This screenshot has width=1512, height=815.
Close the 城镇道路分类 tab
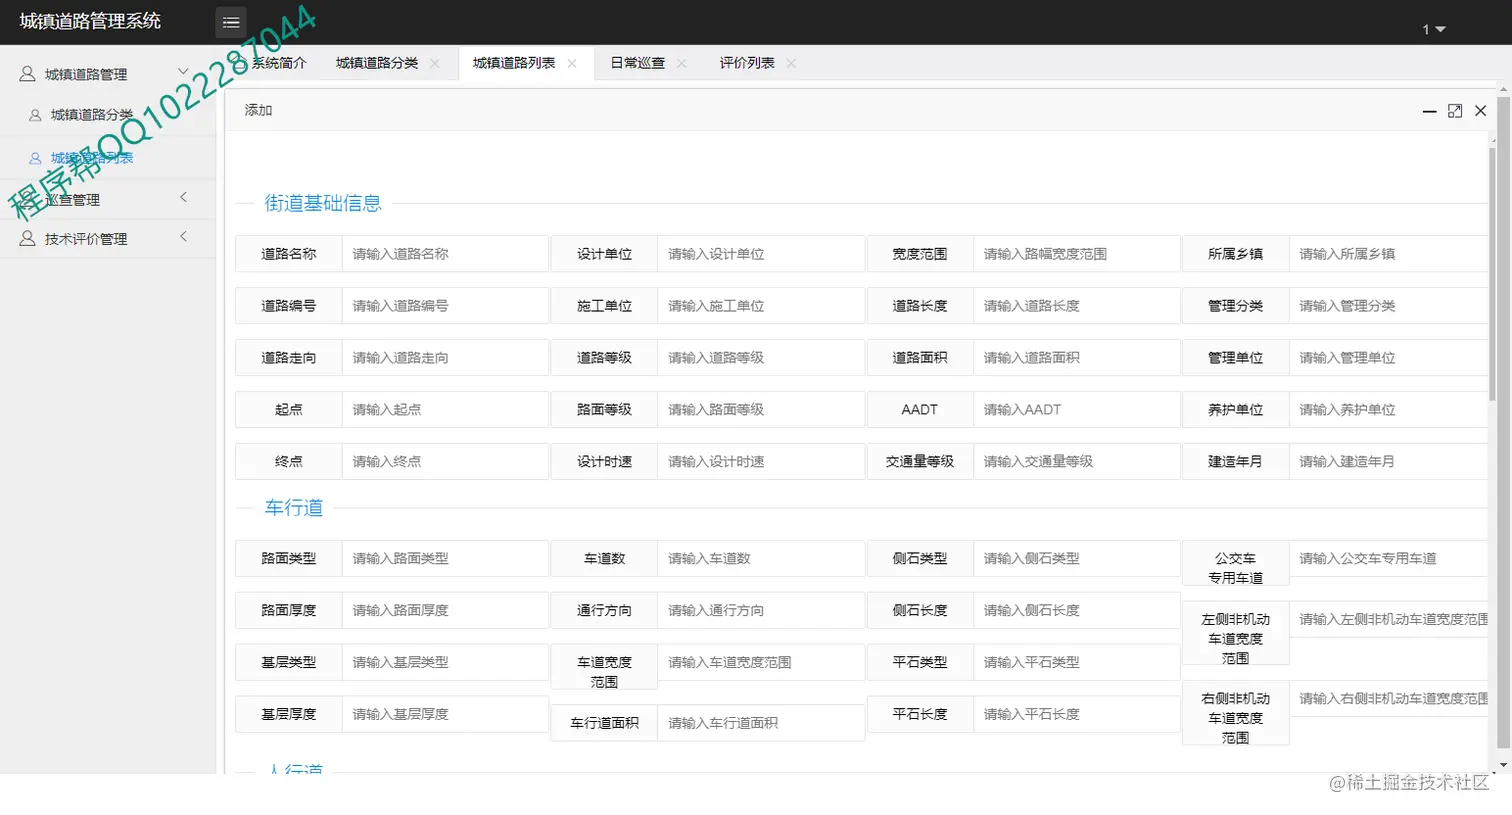435,63
